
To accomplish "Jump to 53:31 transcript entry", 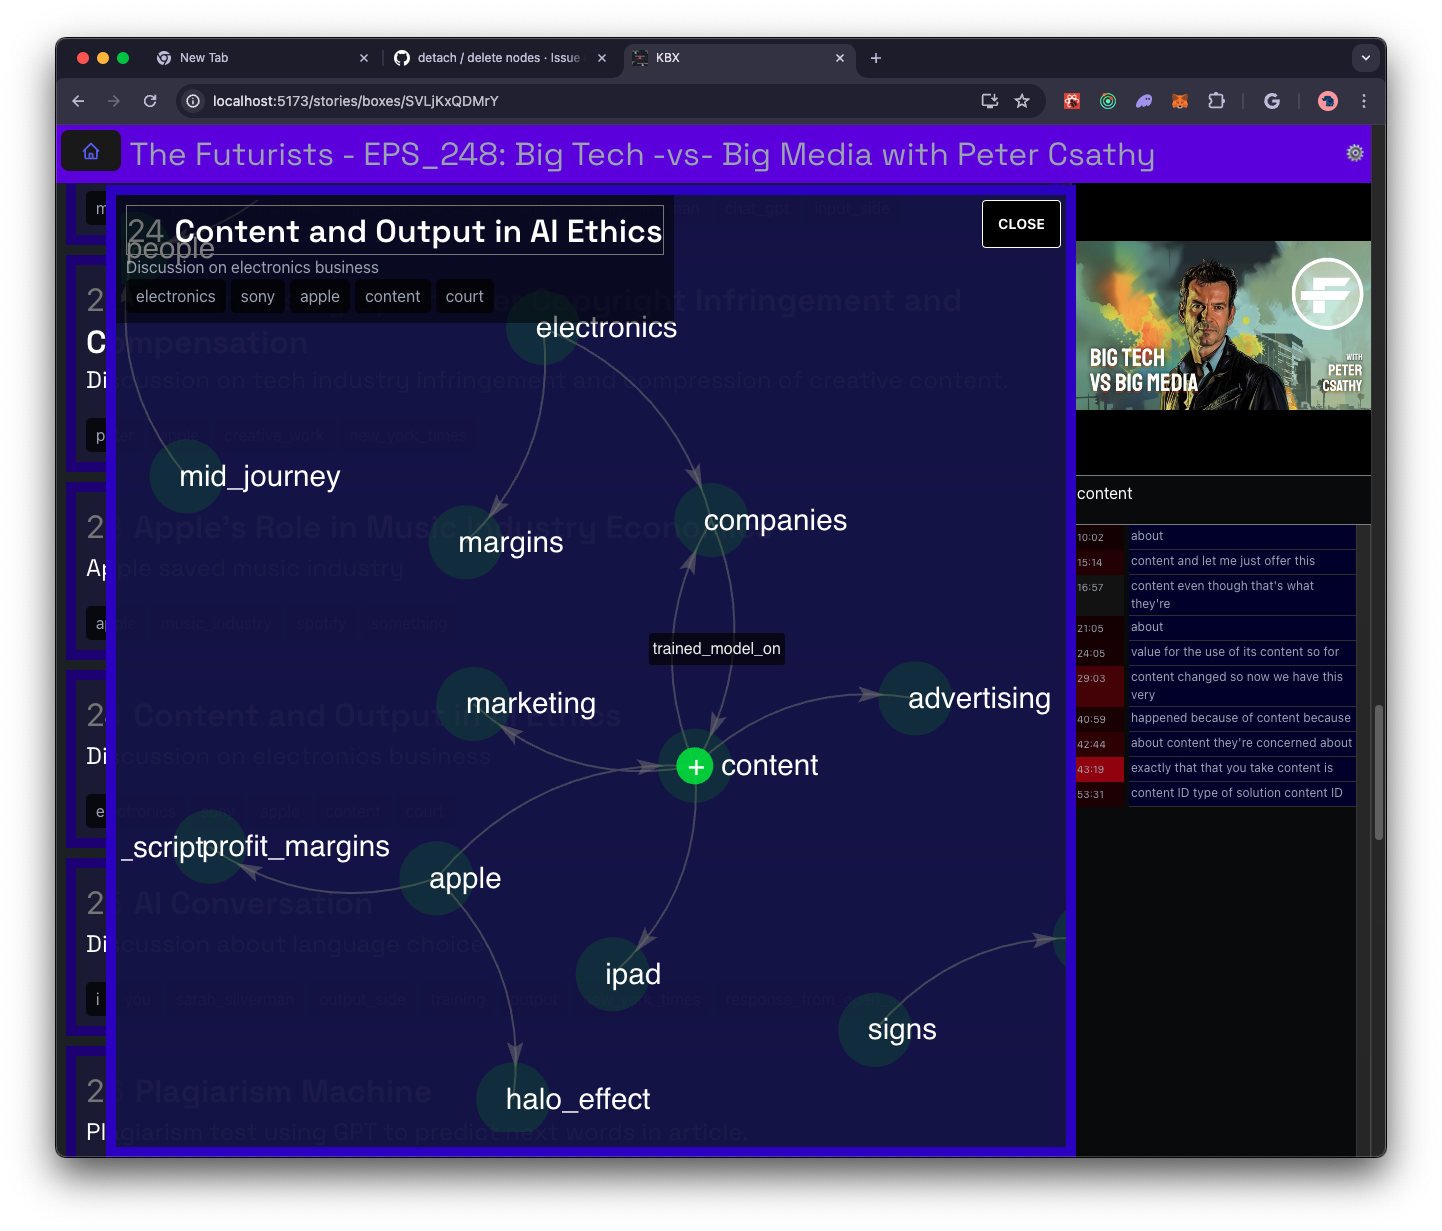I will 1216,794.
